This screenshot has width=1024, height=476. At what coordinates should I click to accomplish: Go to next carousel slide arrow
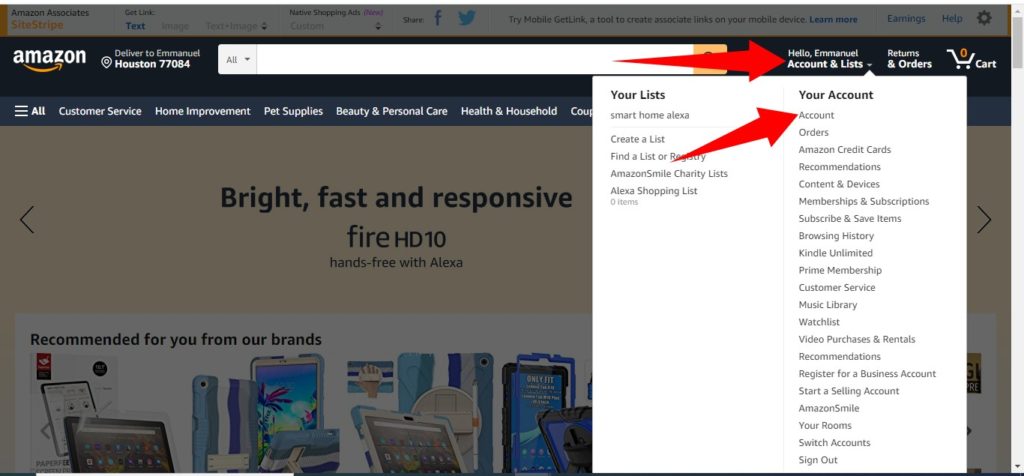(984, 219)
